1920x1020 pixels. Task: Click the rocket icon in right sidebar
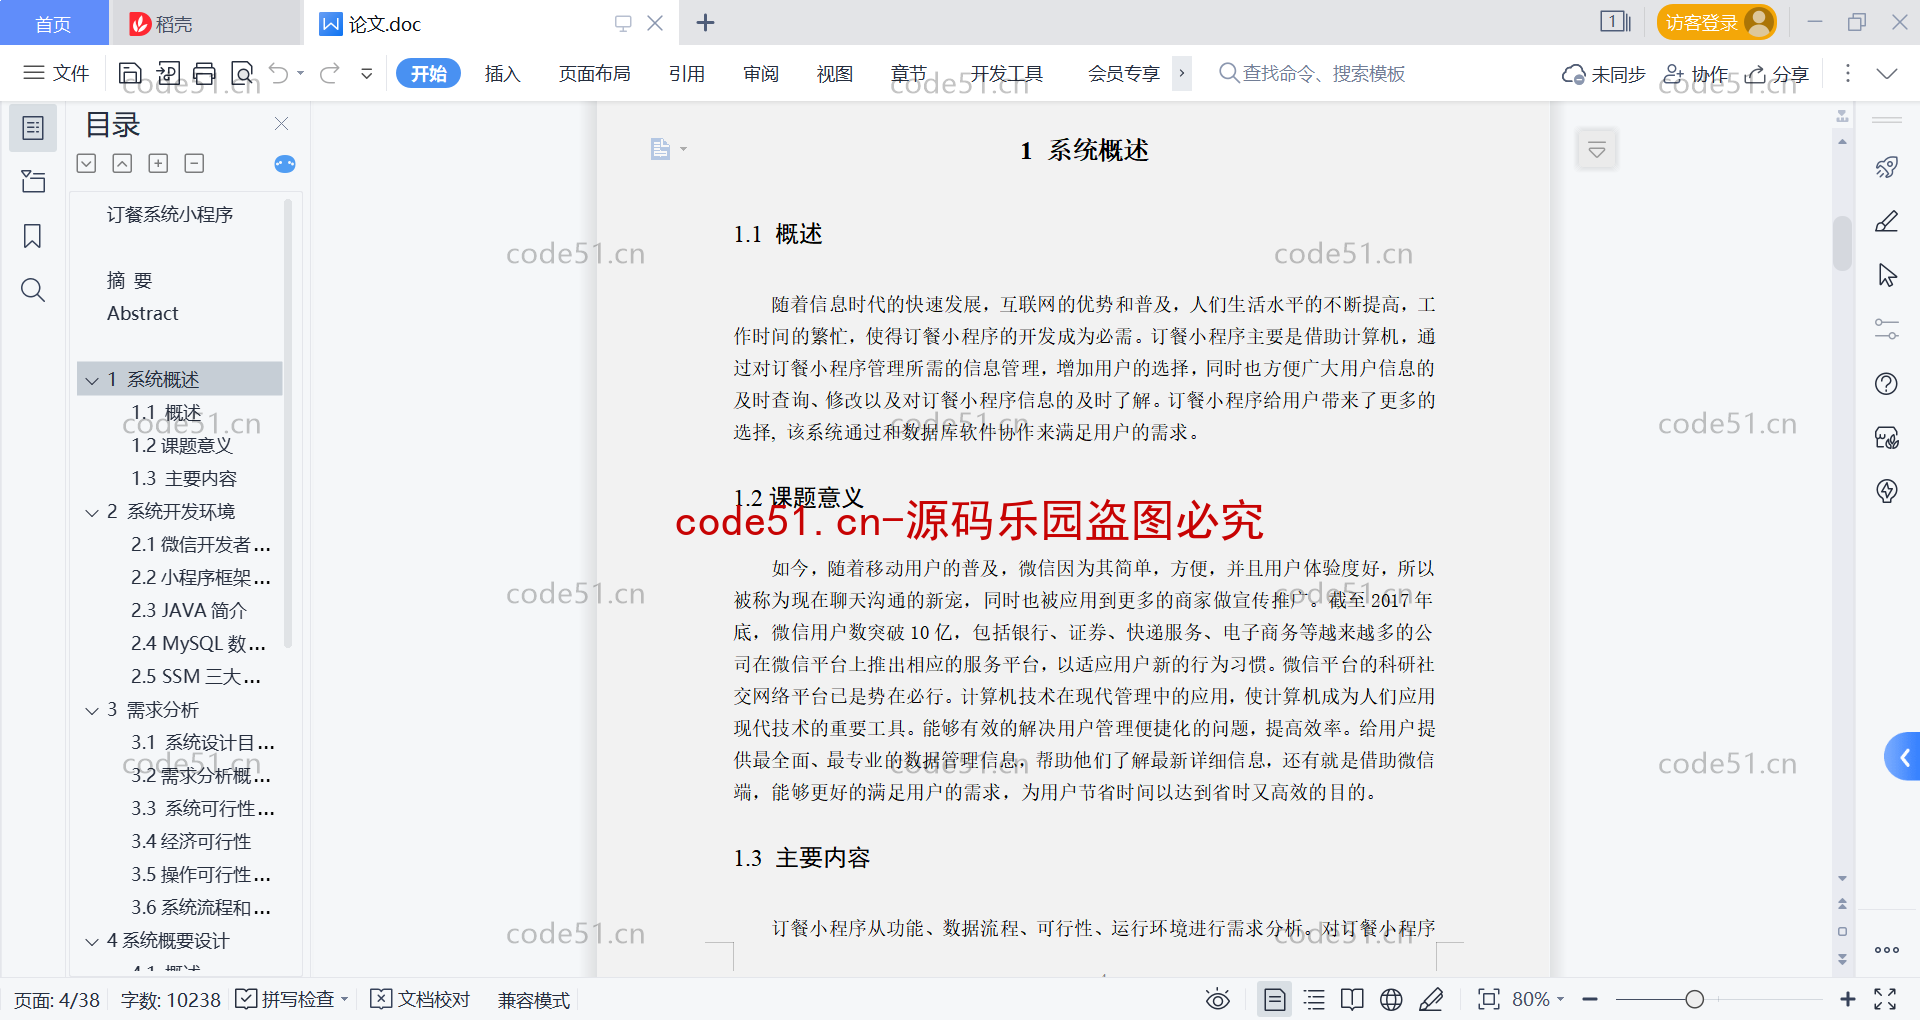click(1887, 167)
